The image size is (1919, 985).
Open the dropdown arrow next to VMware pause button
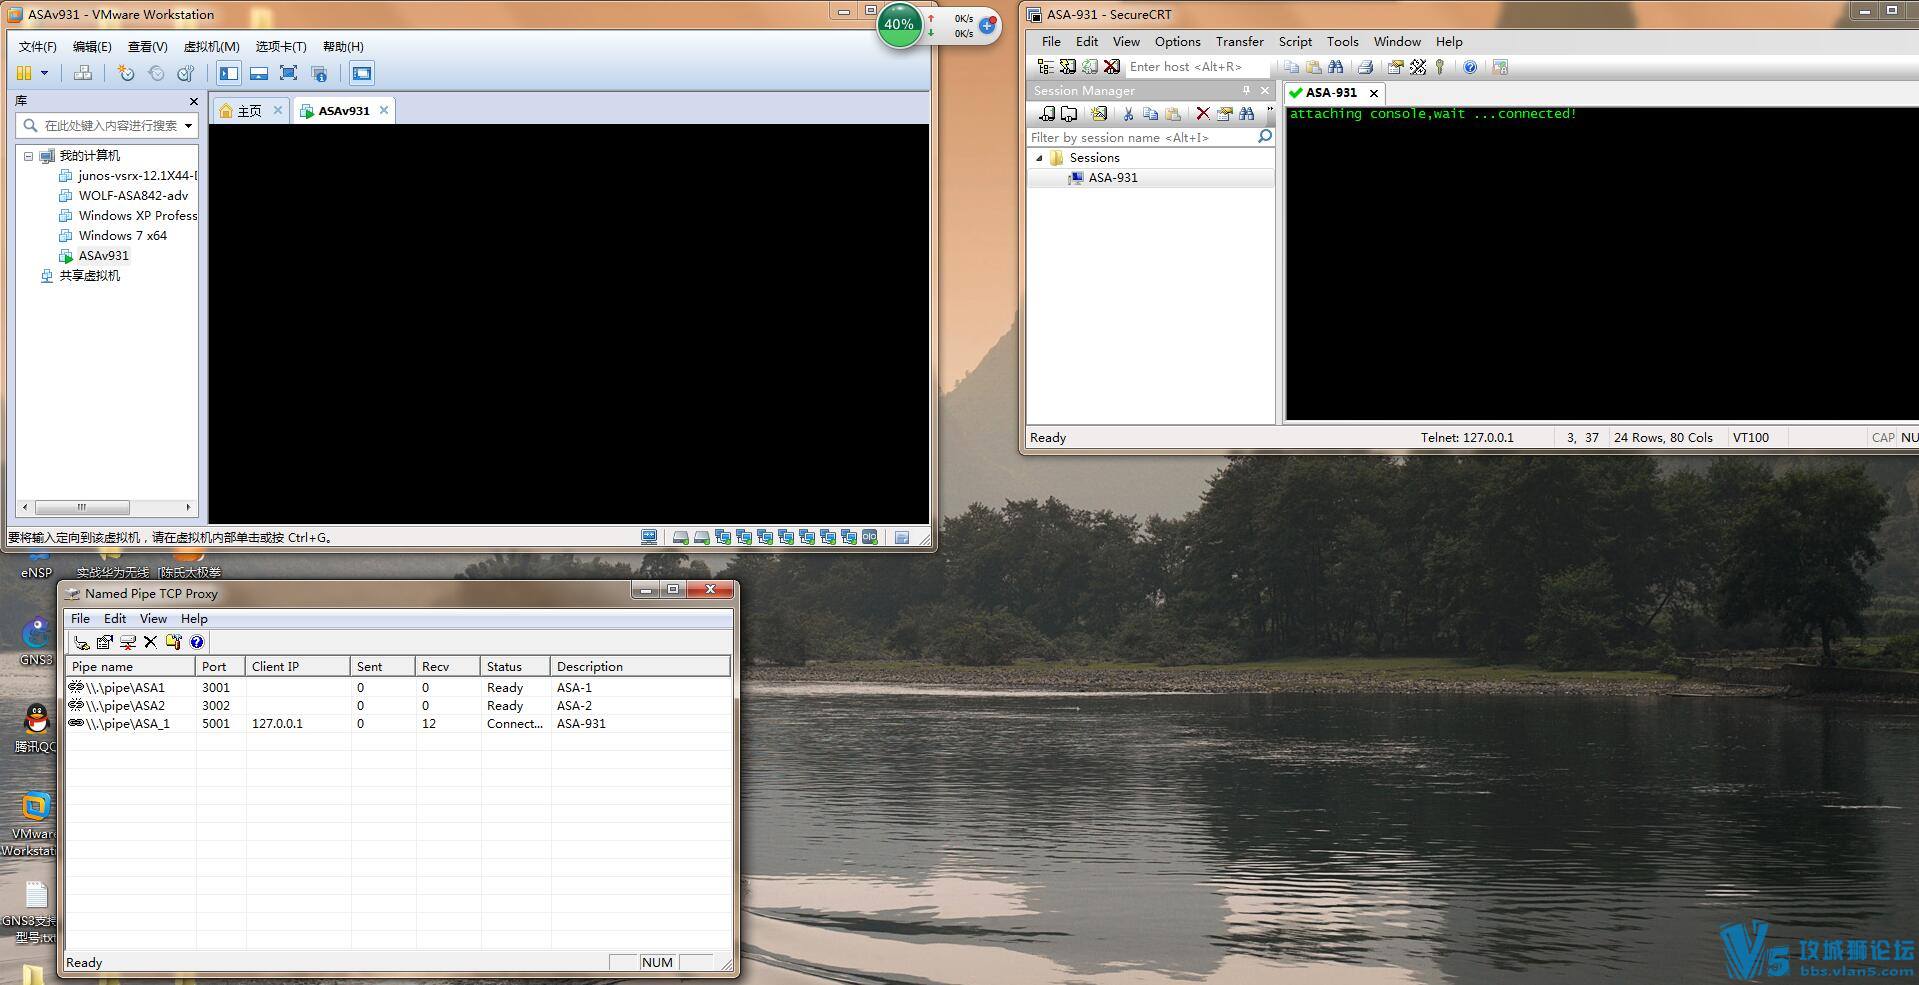tap(44, 73)
